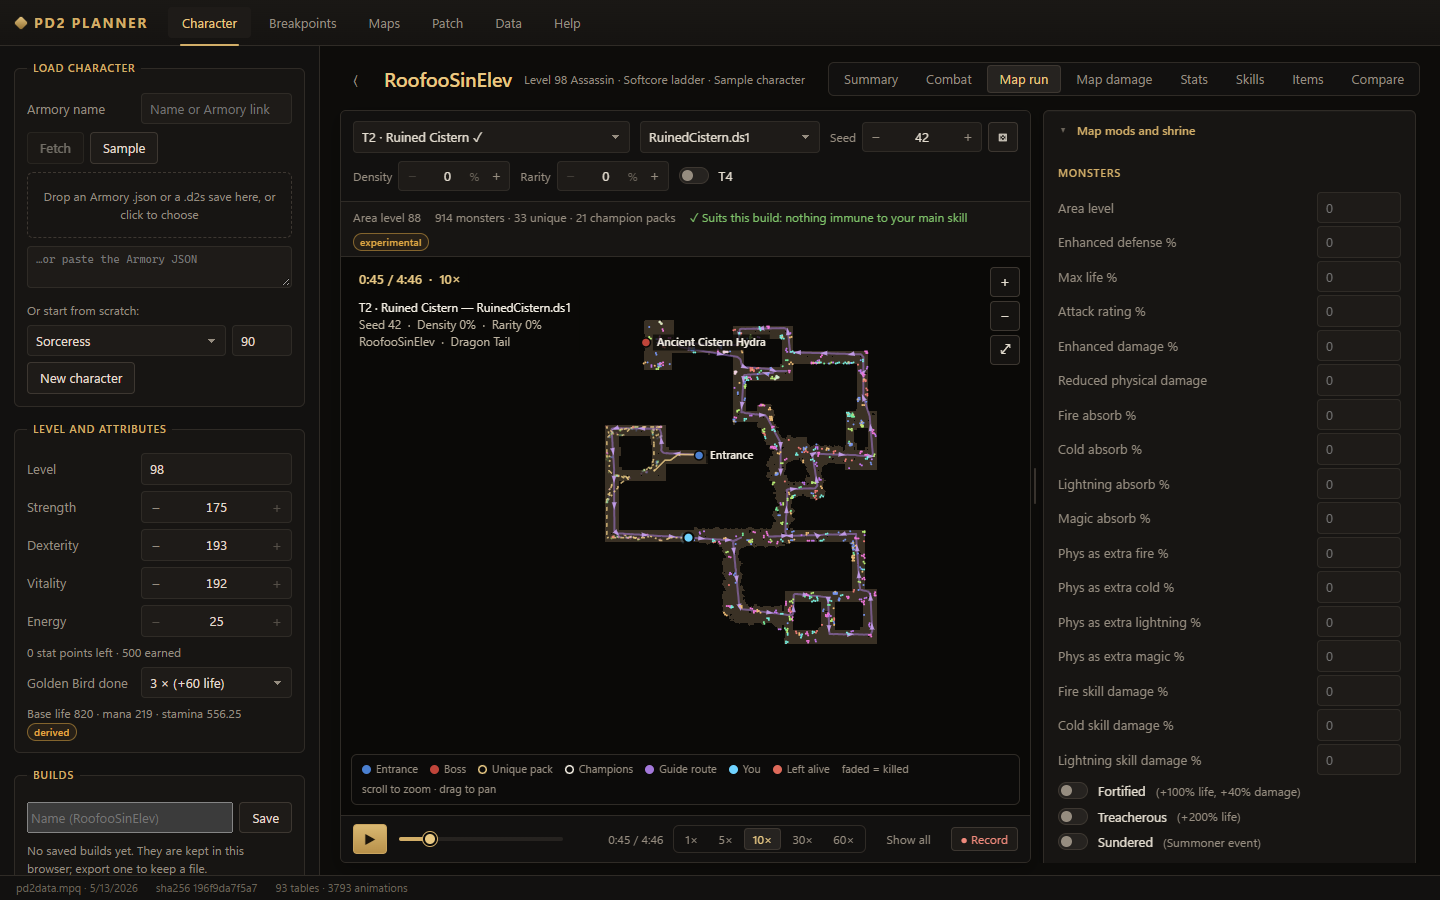Open the Compare tab
This screenshot has height=900, width=1440.
pyautogui.click(x=1377, y=80)
